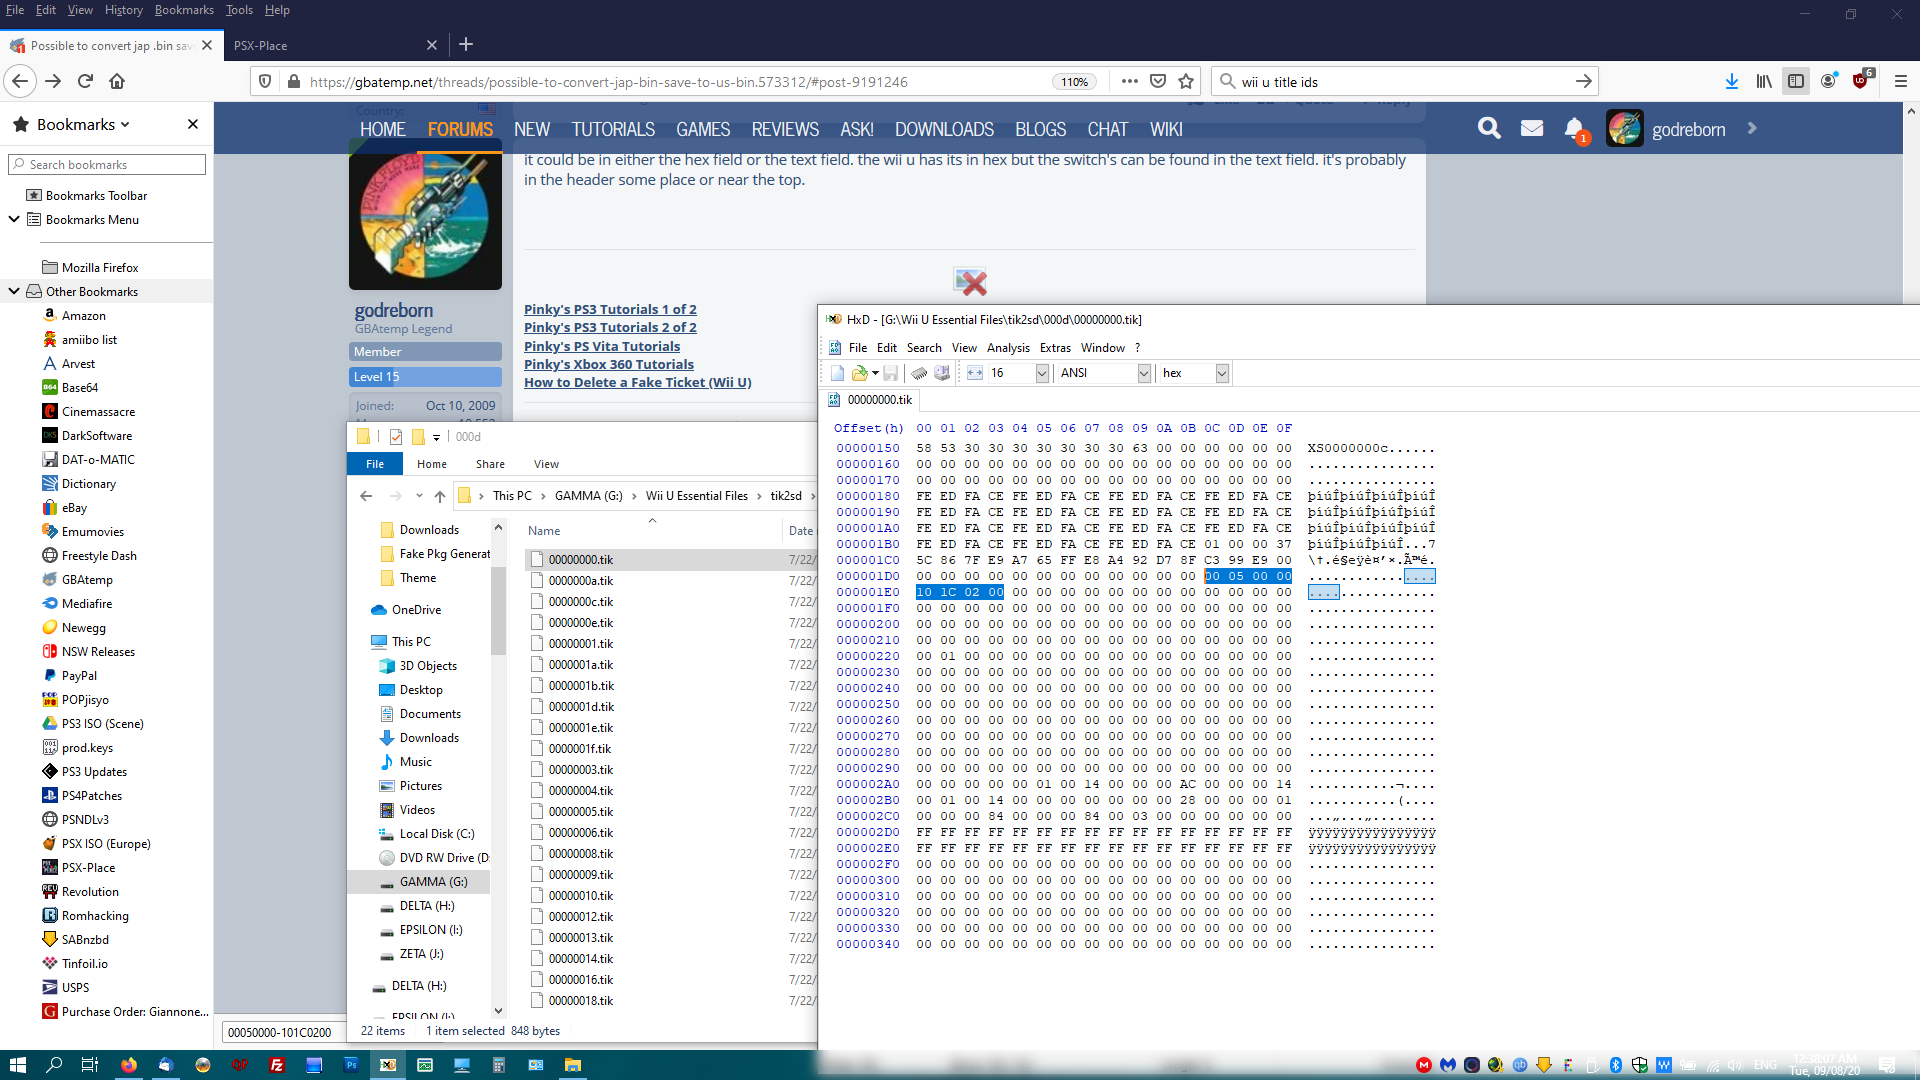Open Windows Start menu
This screenshot has height=1080, width=1920.
click(17, 1065)
